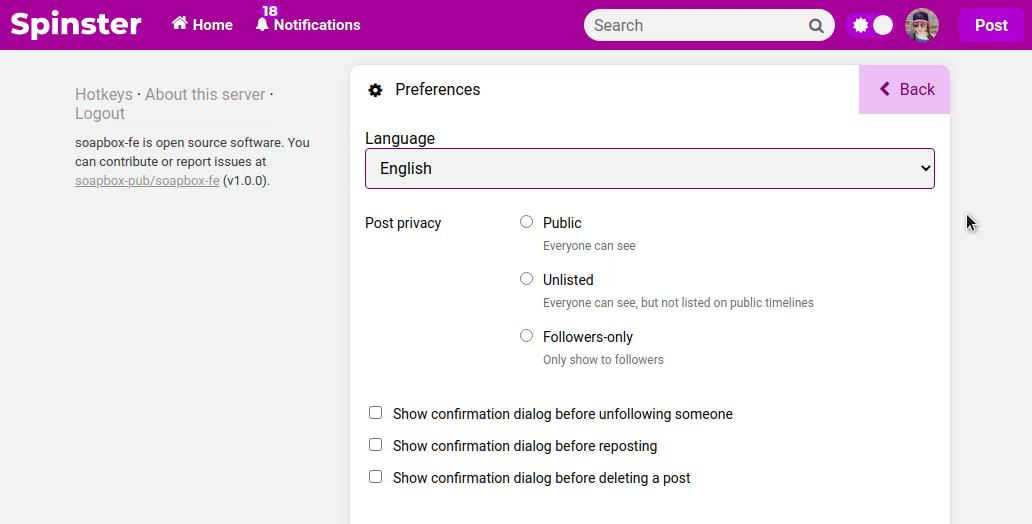1032x524 pixels.
Task: Select Unlisted post privacy
Action: tap(527, 279)
